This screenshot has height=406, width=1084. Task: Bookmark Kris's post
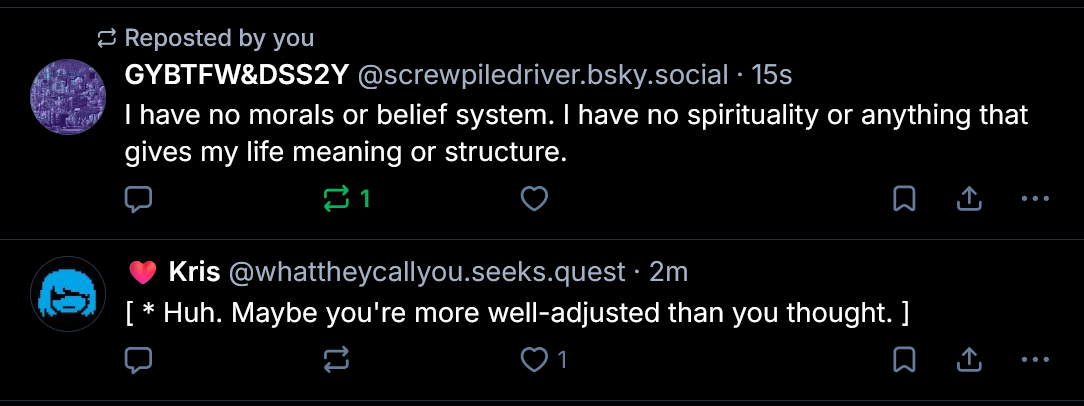click(904, 358)
